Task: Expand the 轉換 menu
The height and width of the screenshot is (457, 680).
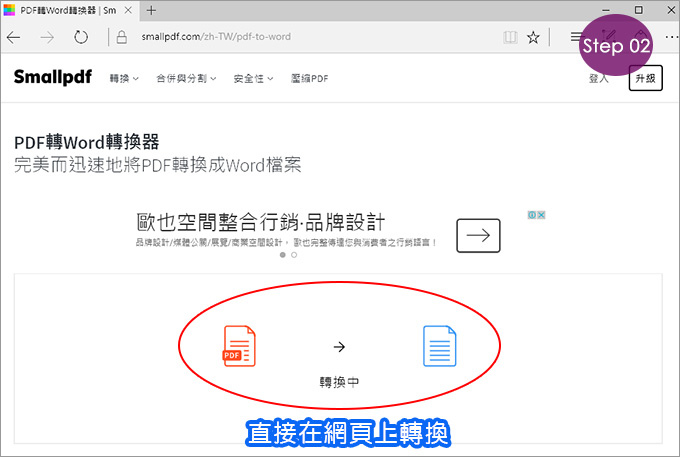Action: (124, 78)
